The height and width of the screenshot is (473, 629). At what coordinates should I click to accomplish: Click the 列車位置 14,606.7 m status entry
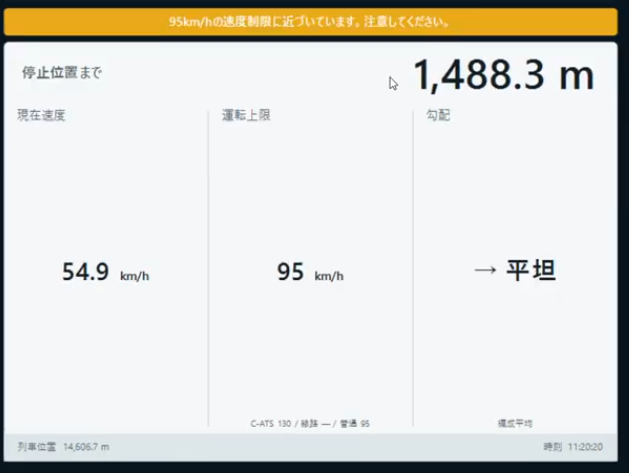[63, 447]
